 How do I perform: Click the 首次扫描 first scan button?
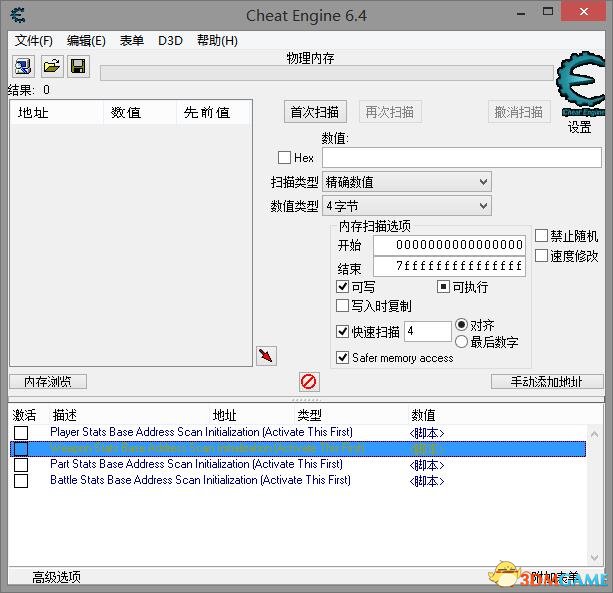click(315, 112)
